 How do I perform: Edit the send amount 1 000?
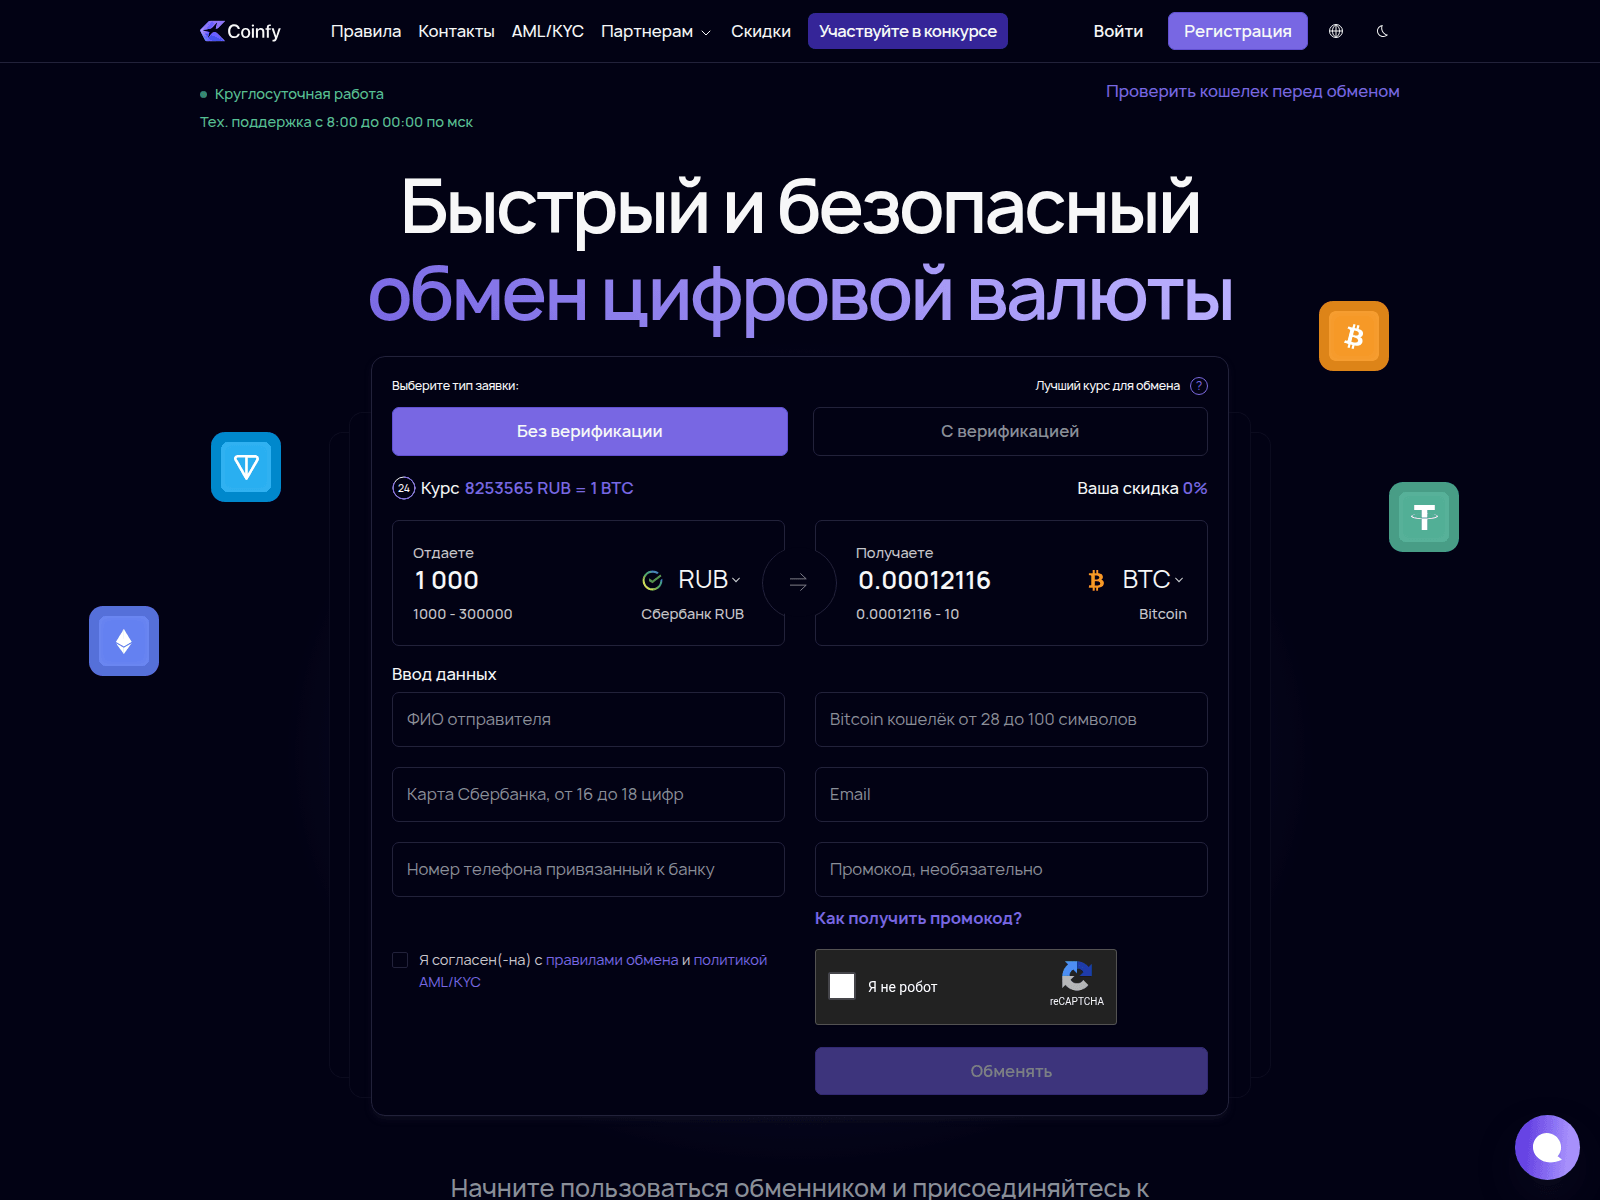(447, 580)
